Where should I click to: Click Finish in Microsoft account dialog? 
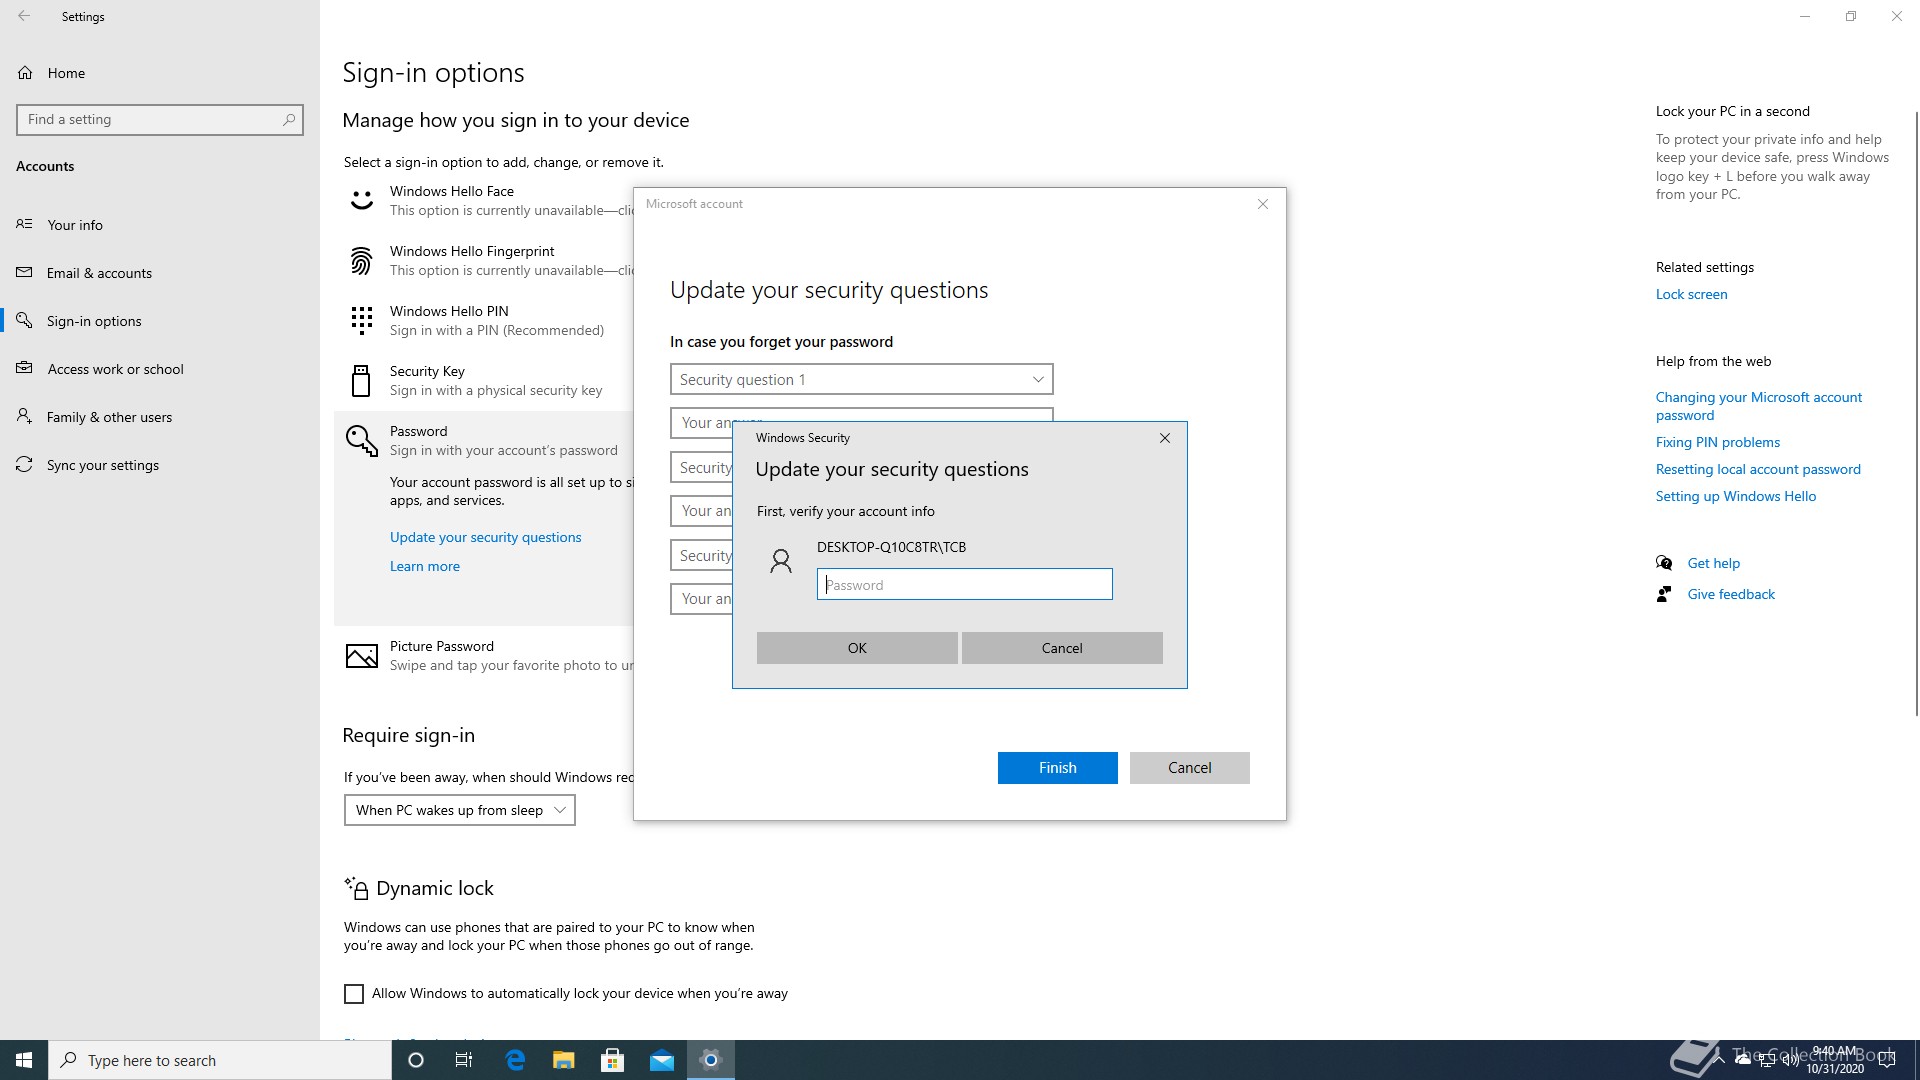click(1057, 768)
